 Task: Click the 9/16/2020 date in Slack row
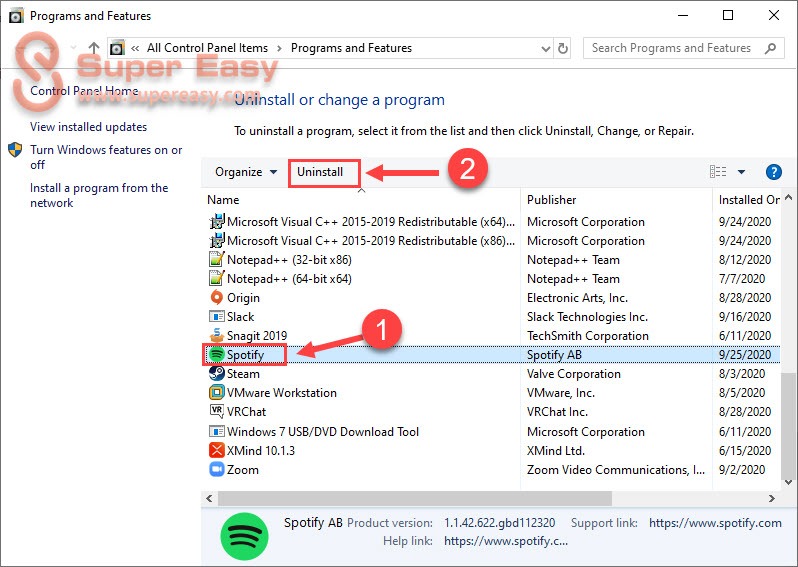[745, 317]
